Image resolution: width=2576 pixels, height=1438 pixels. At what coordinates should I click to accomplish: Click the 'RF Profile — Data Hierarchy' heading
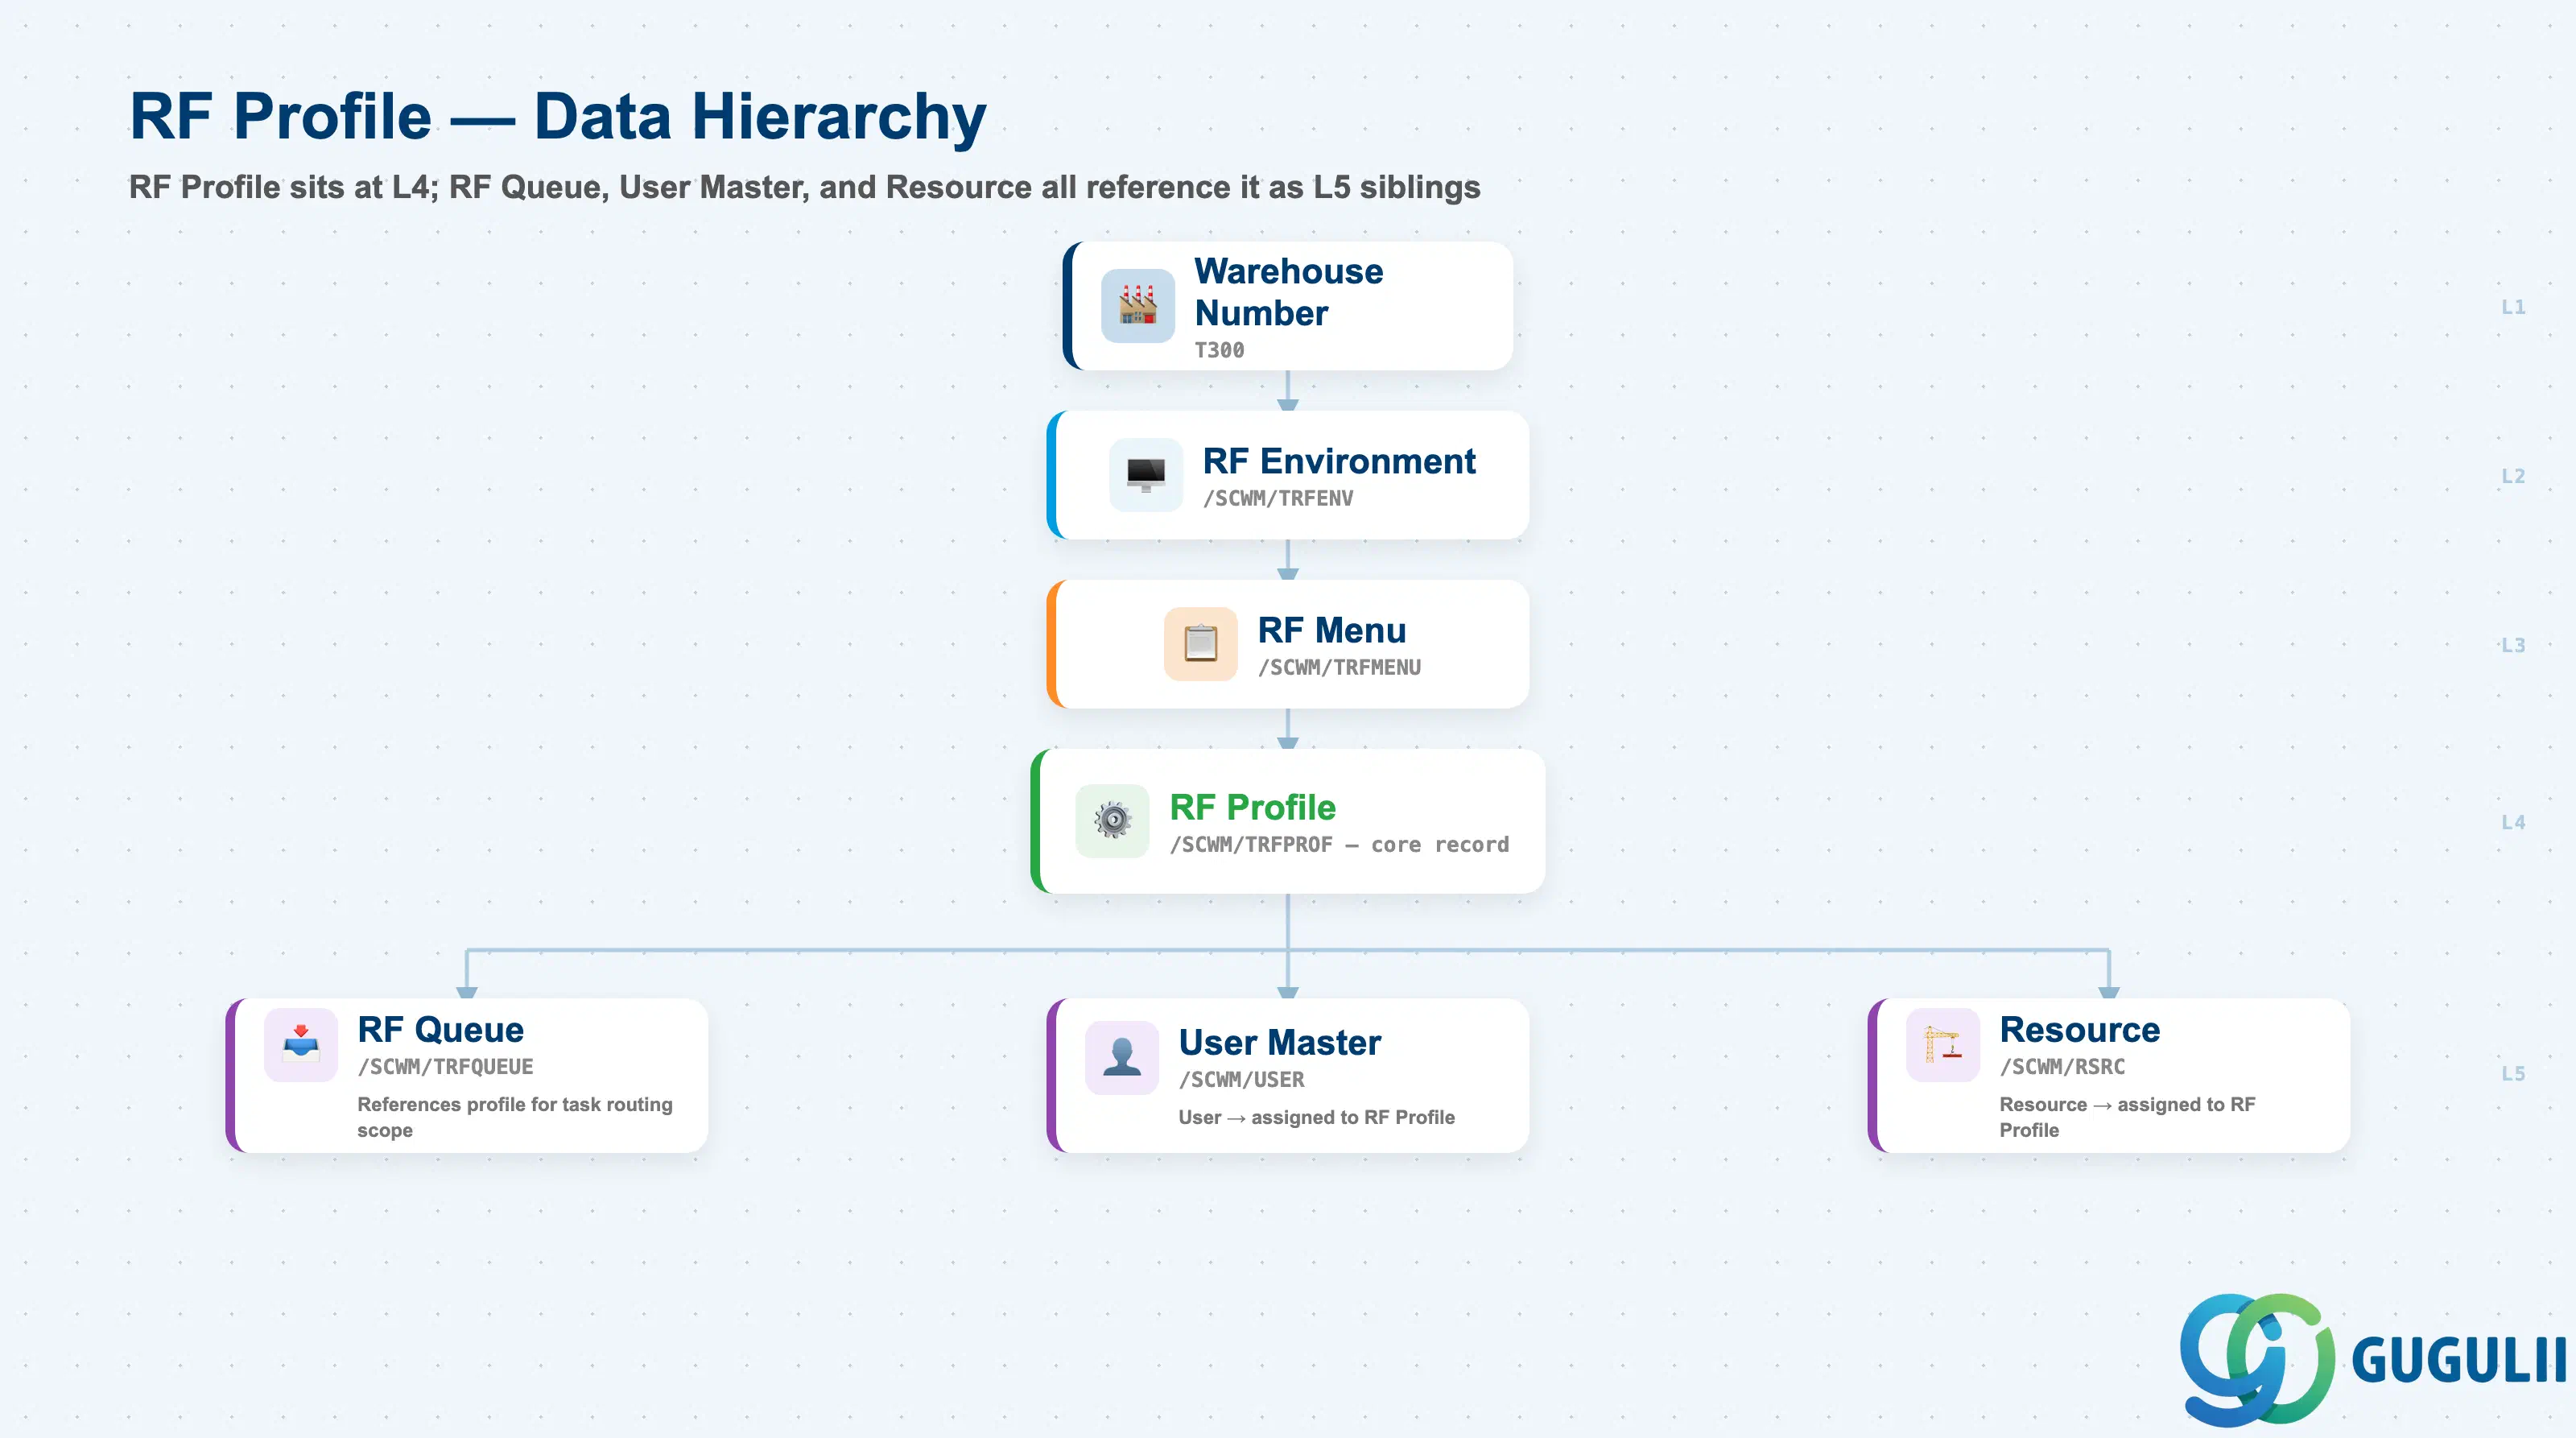(558, 116)
